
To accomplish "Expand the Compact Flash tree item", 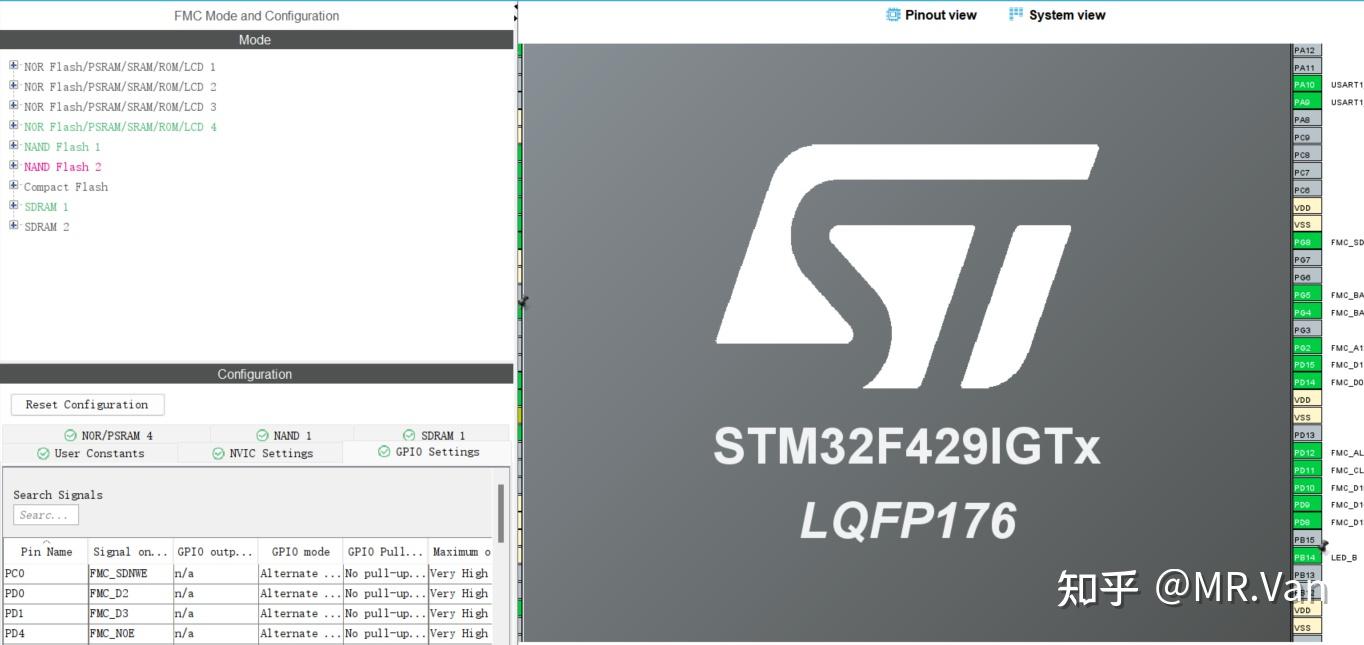I will [x=13, y=186].
